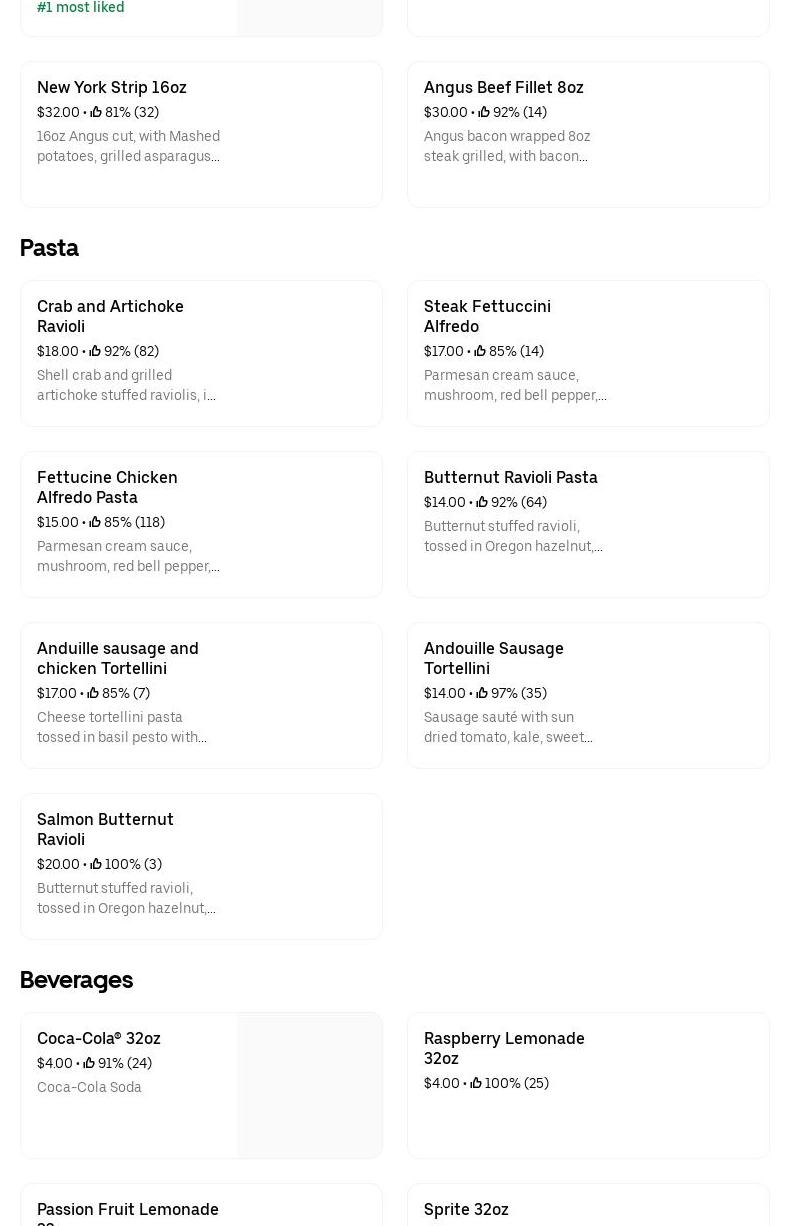The height and width of the screenshot is (1226, 804).
Task: Click thumbs-up icon on Butternut Ravioli Pasta
Action: coord(482,503)
